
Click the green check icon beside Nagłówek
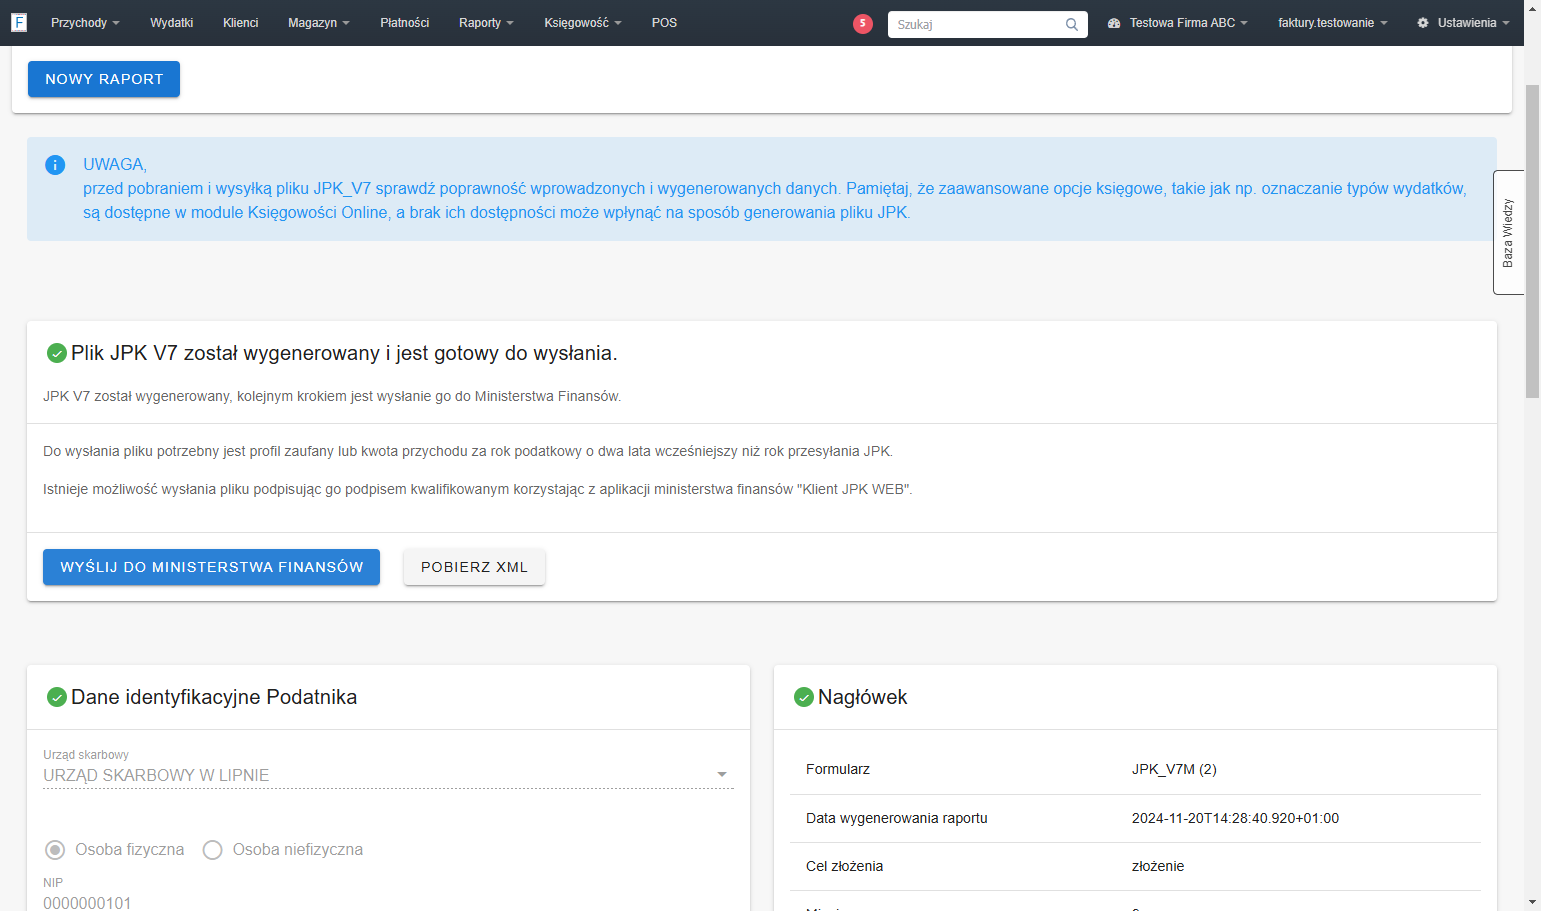click(804, 697)
